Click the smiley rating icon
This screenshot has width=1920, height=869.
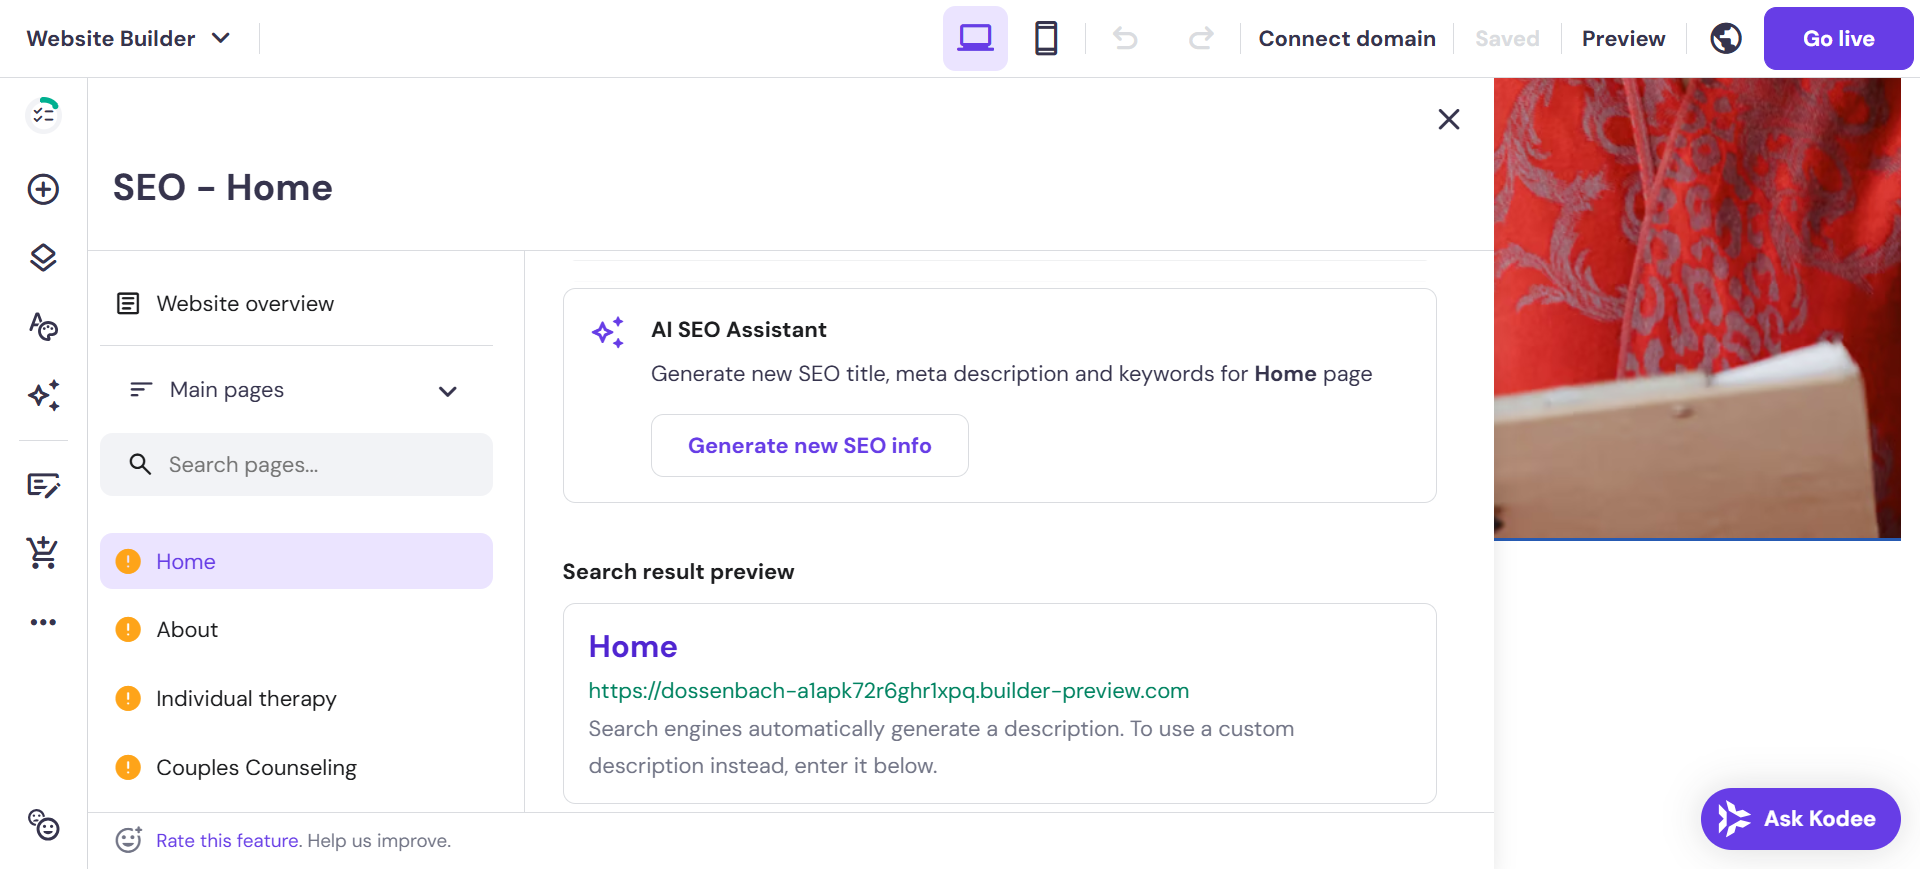[x=129, y=840]
